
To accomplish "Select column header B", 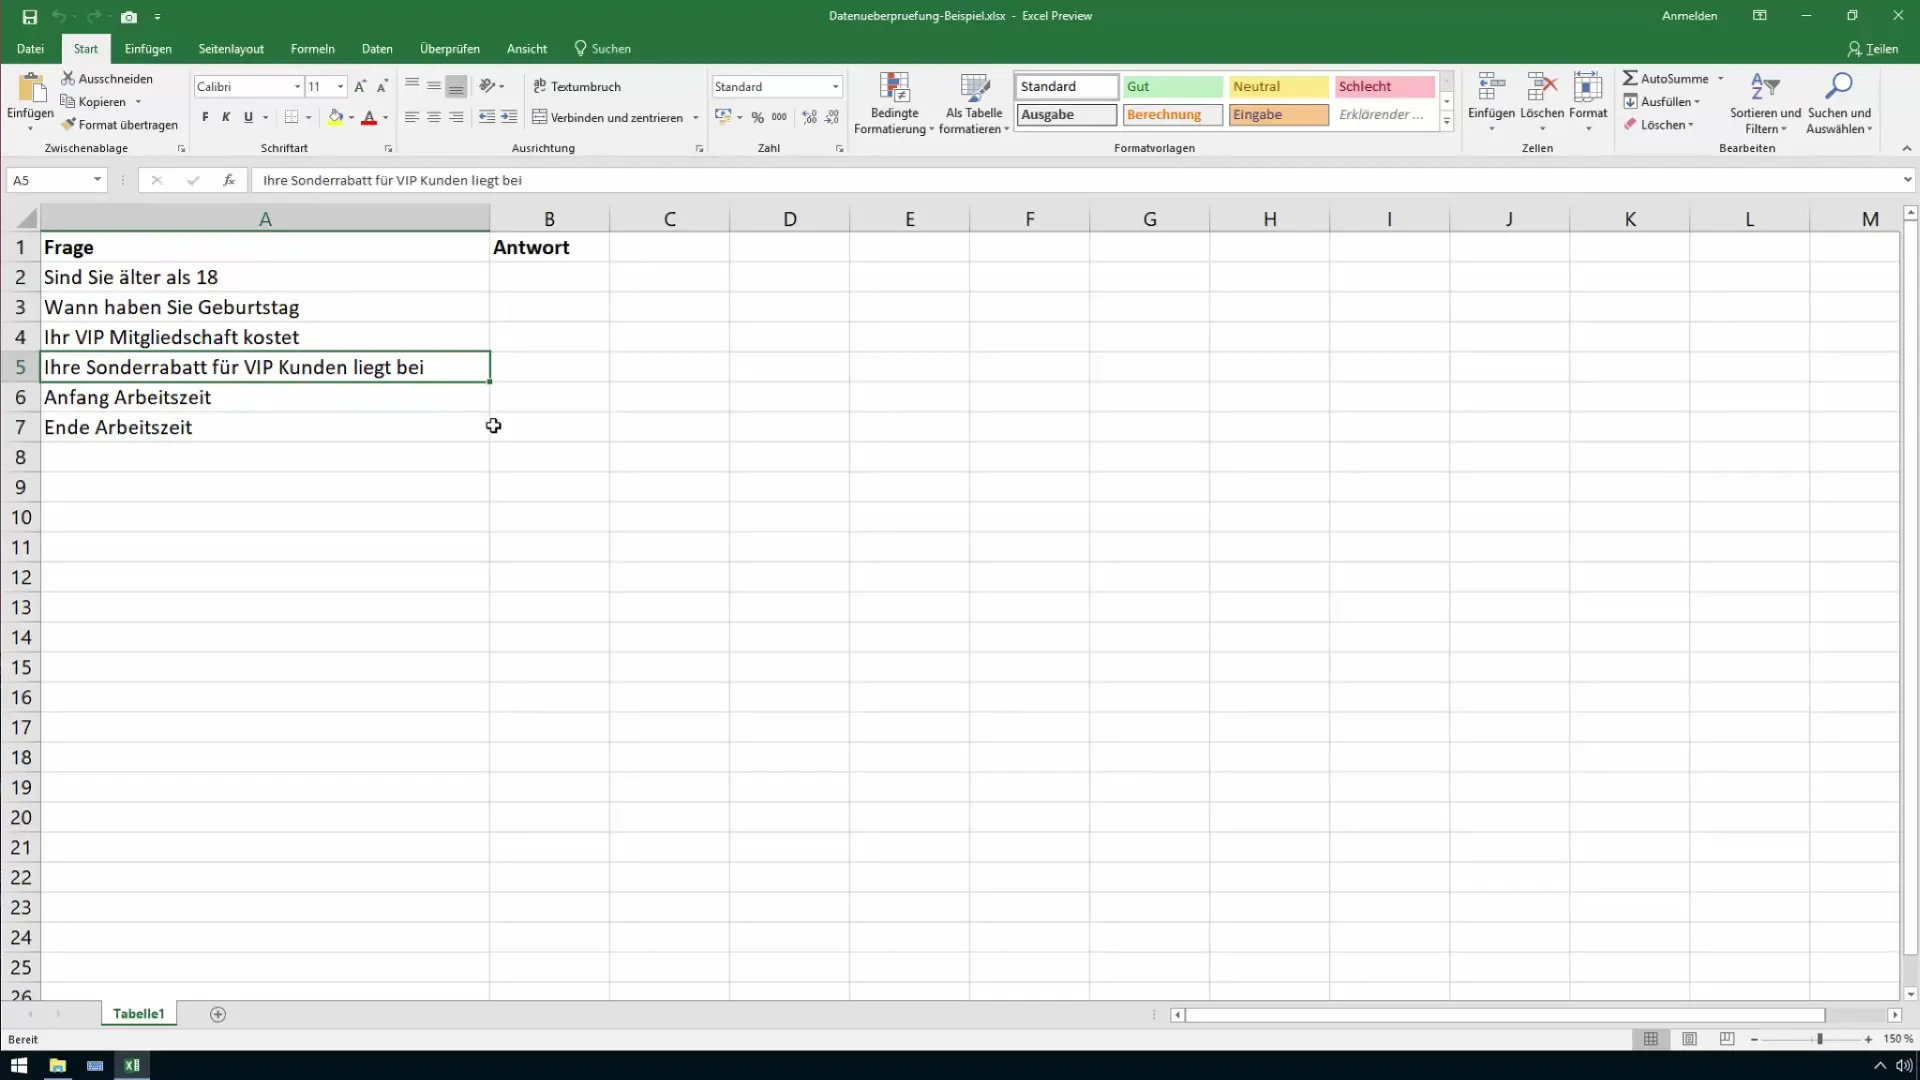I will pos(549,218).
